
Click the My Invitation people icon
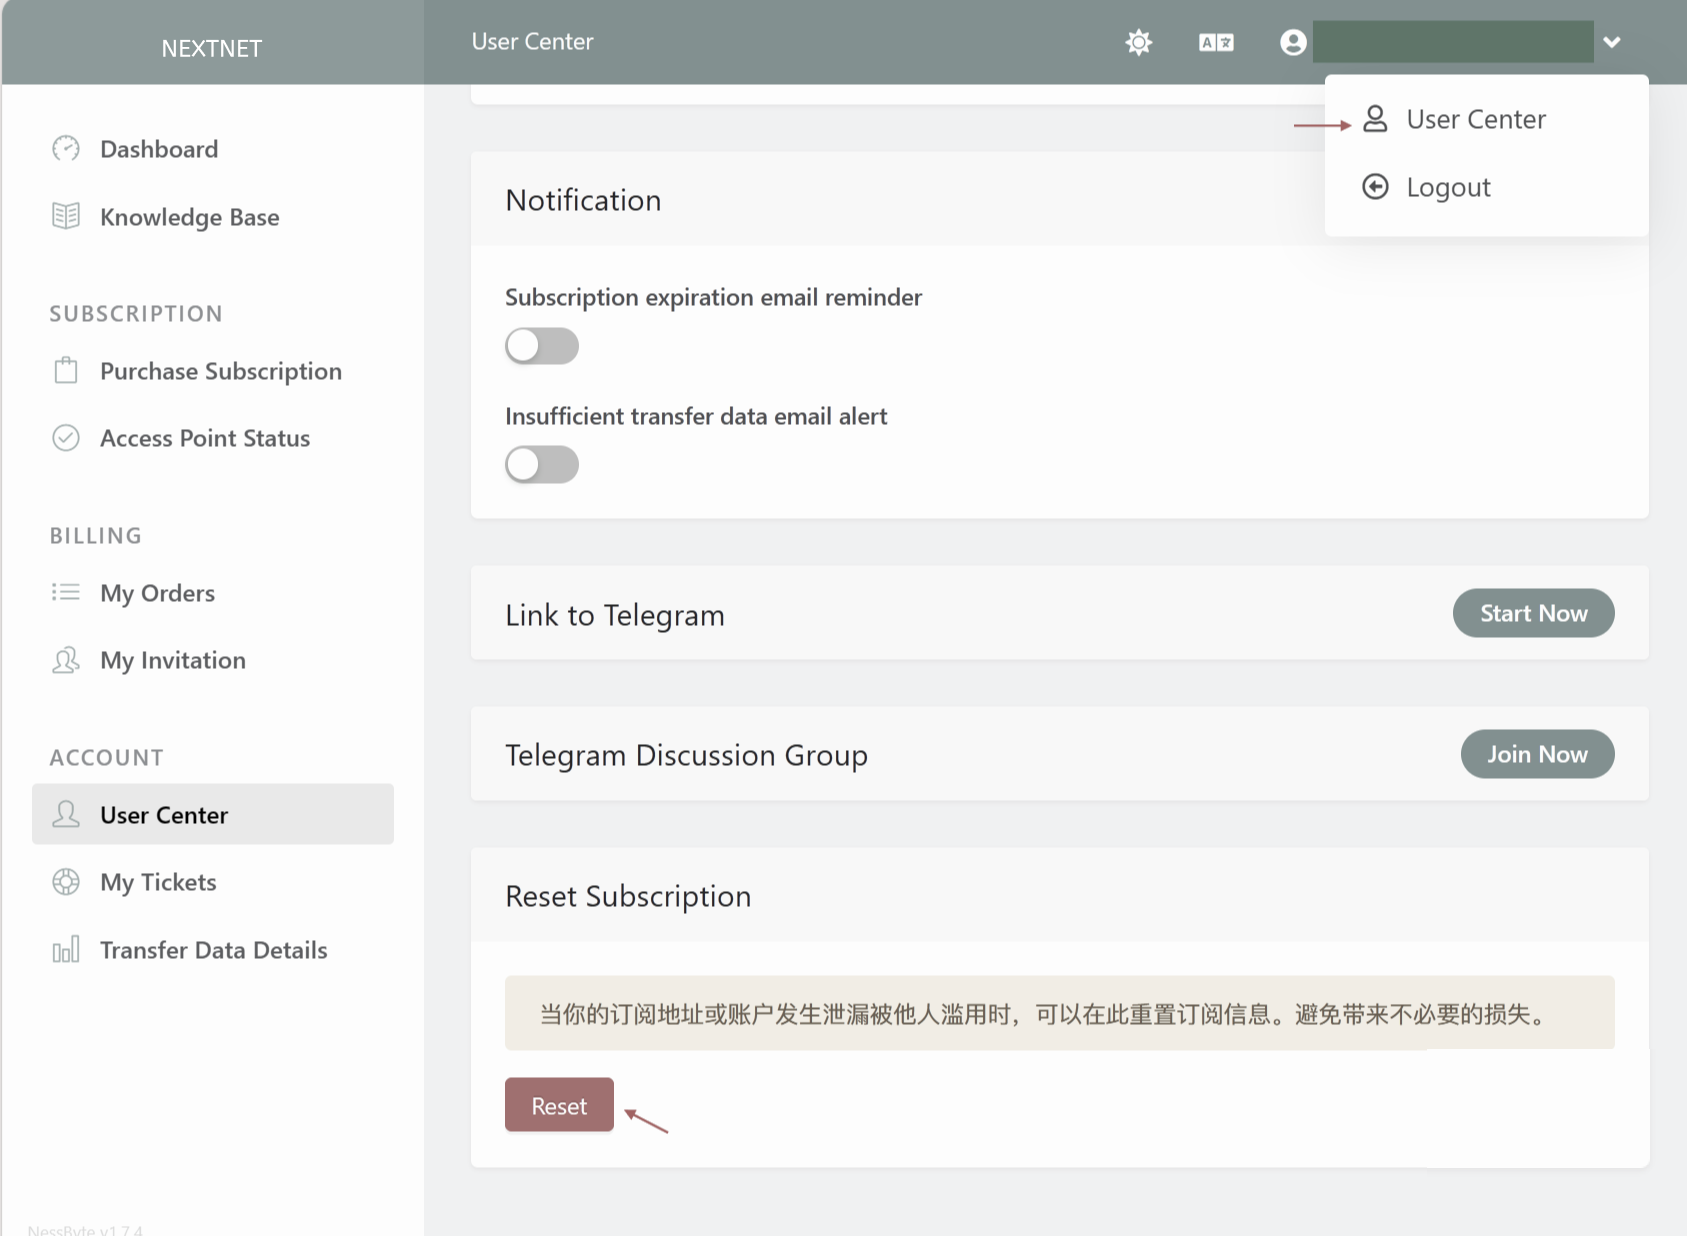[x=66, y=660]
